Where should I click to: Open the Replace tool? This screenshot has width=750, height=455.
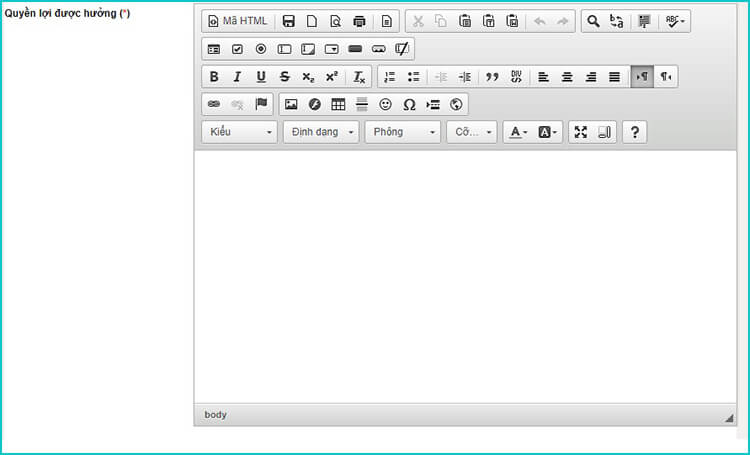point(617,21)
